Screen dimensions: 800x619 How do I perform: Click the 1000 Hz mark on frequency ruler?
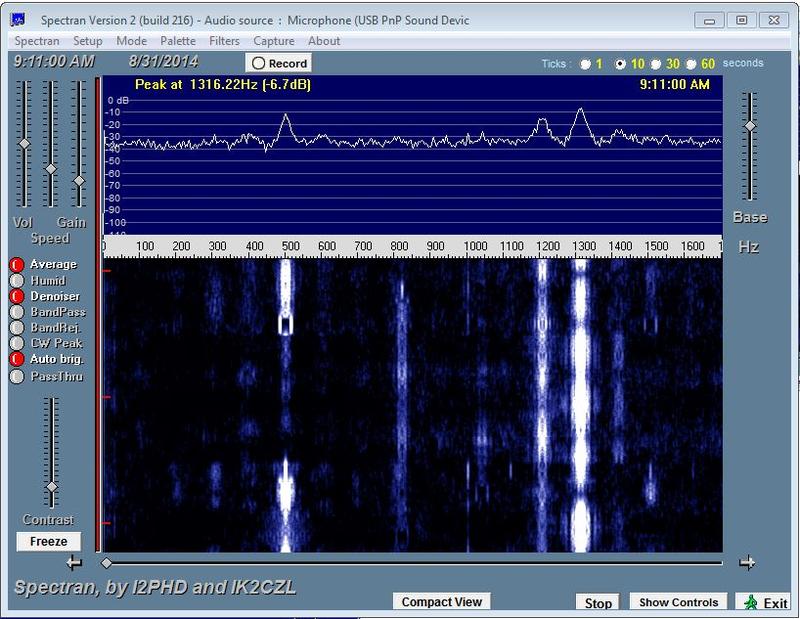(x=476, y=246)
